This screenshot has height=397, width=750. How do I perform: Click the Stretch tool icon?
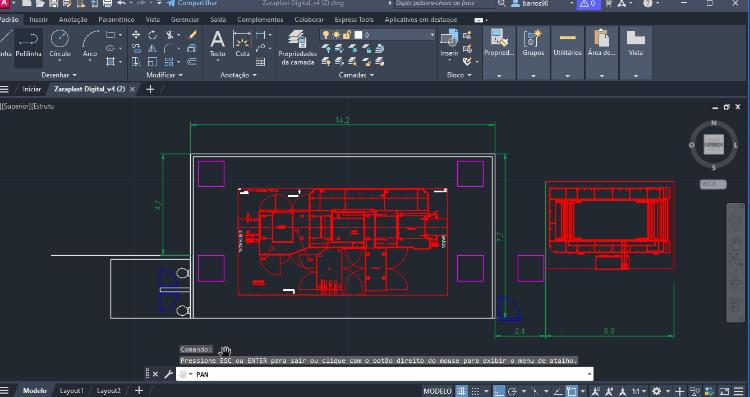[x=136, y=62]
